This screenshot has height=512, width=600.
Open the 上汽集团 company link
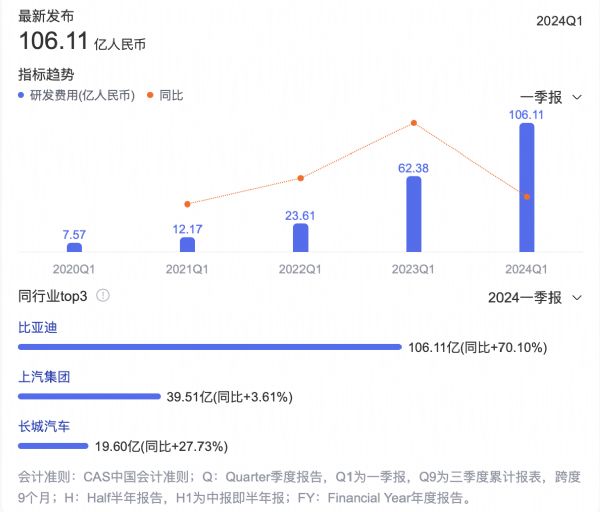[44, 377]
